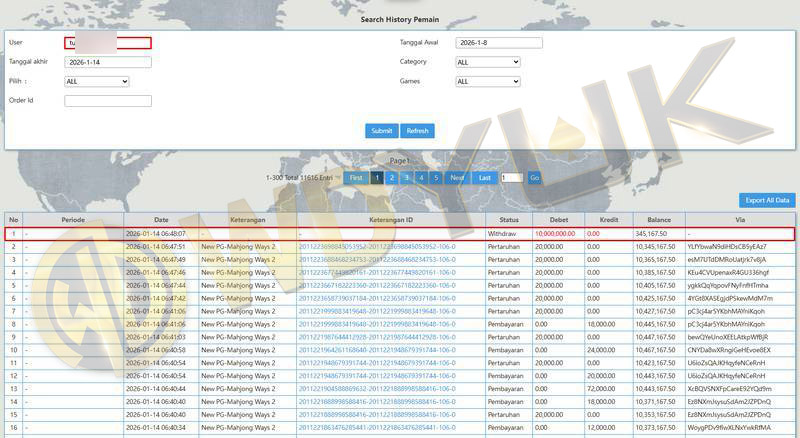Click the Submit button

(x=381, y=131)
